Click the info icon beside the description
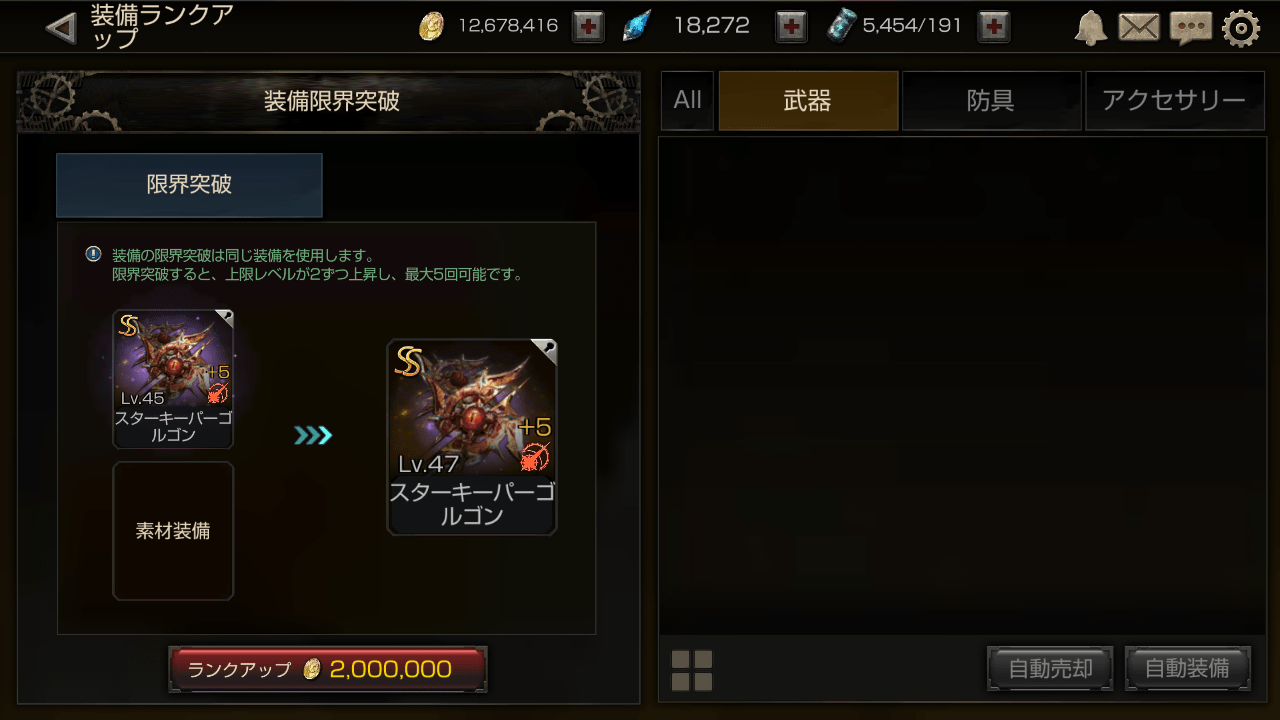 point(93,255)
